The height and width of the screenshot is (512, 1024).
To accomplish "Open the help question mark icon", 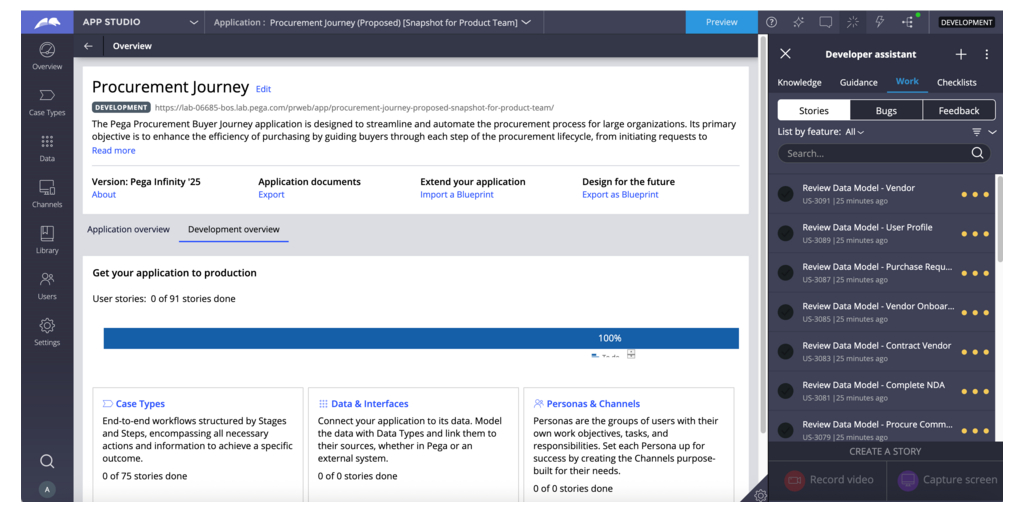I will pos(771,22).
